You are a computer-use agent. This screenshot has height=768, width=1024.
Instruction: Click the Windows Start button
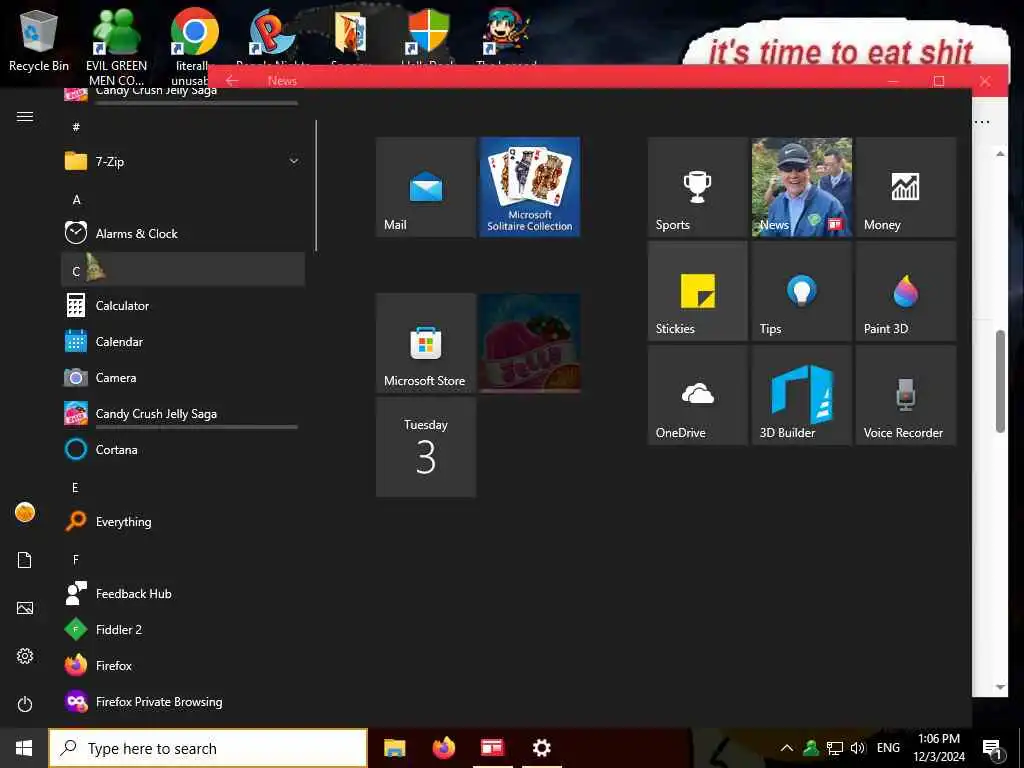(24, 748)
